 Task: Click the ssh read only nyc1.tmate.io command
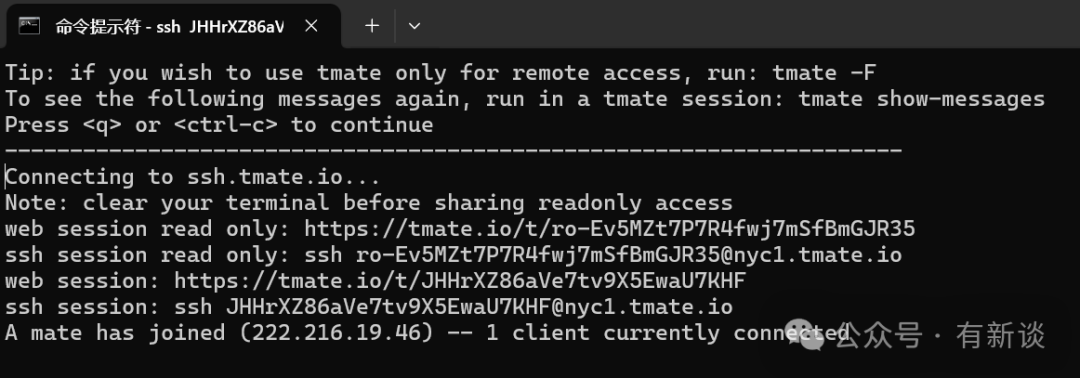click(603, 255)
